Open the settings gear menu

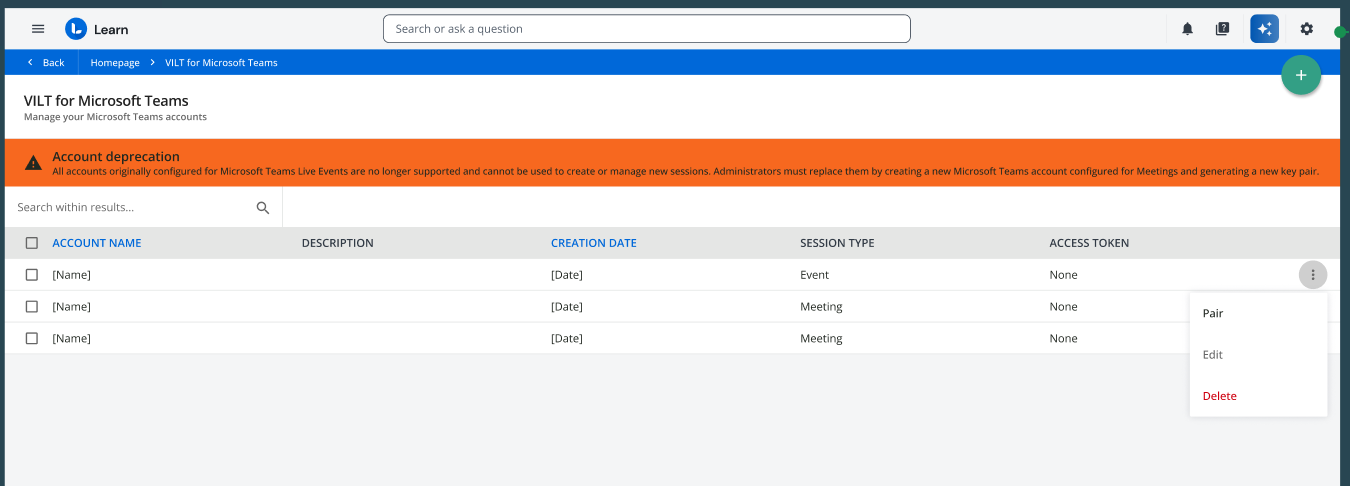(1306, 29)
